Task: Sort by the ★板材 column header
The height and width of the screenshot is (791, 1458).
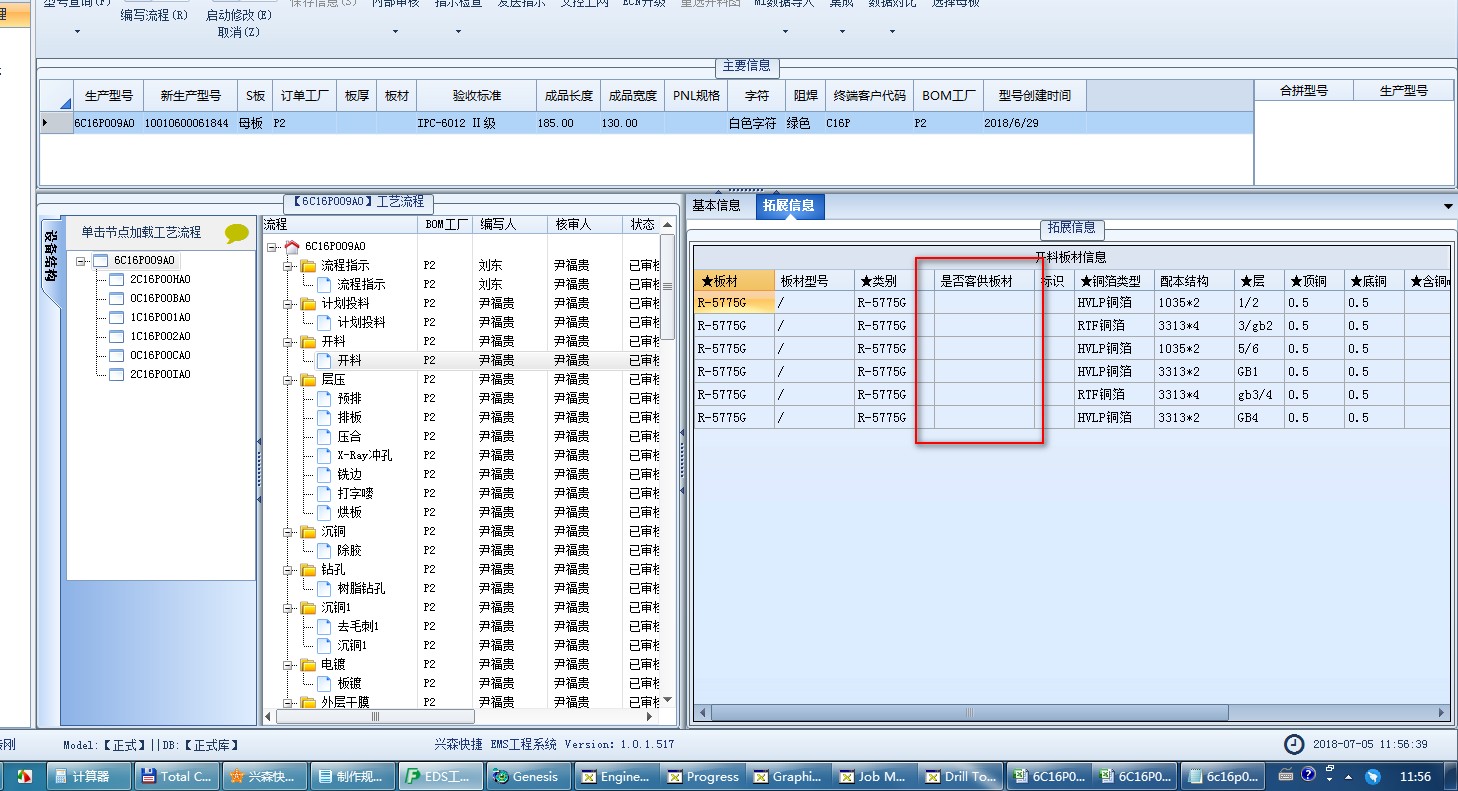Action: [x=734, y=281]
